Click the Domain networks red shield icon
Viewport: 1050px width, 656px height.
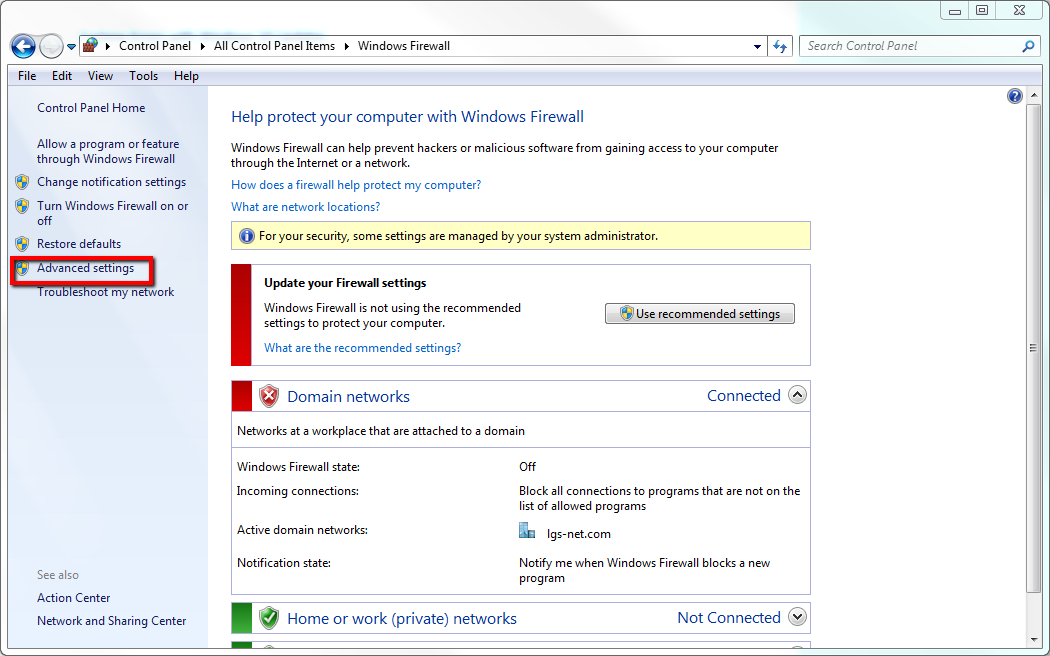point(269,396)
